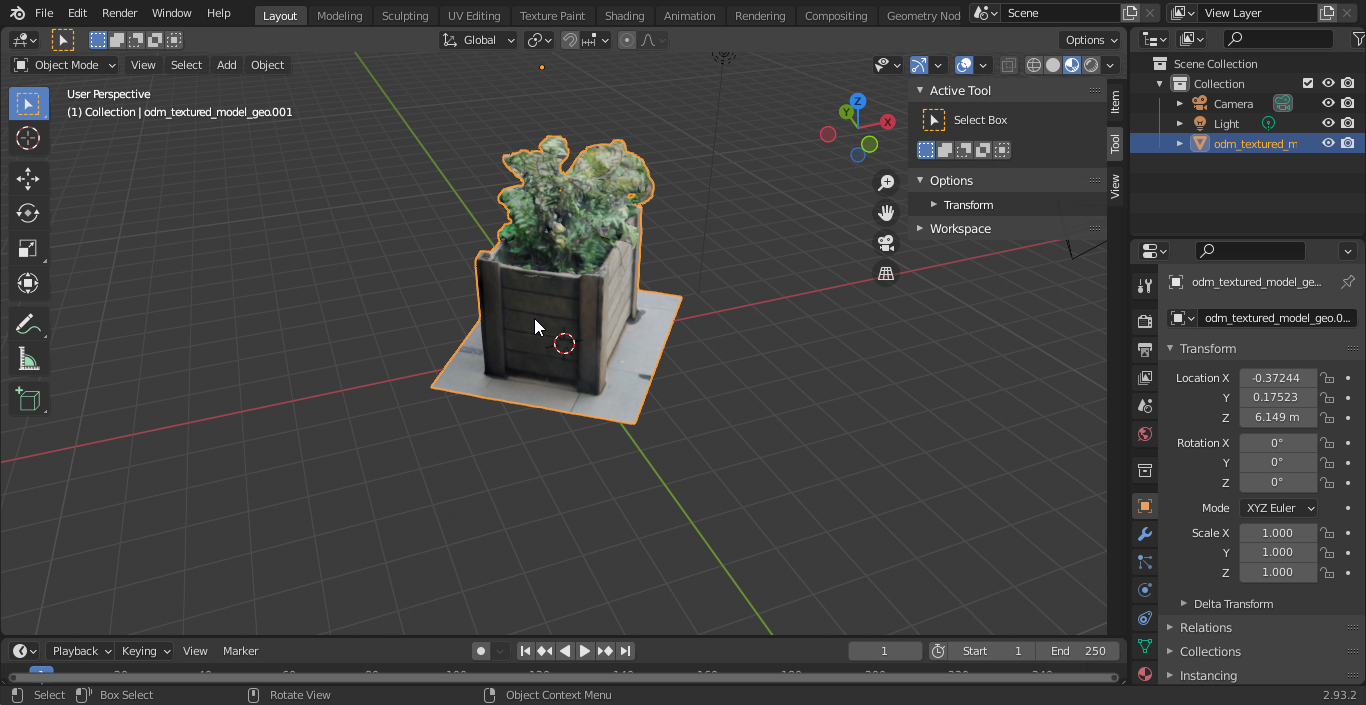This screenshot has height=705, width=1366.
Task: Open the Object Mode dropdown
Action: tap(65, 65)
